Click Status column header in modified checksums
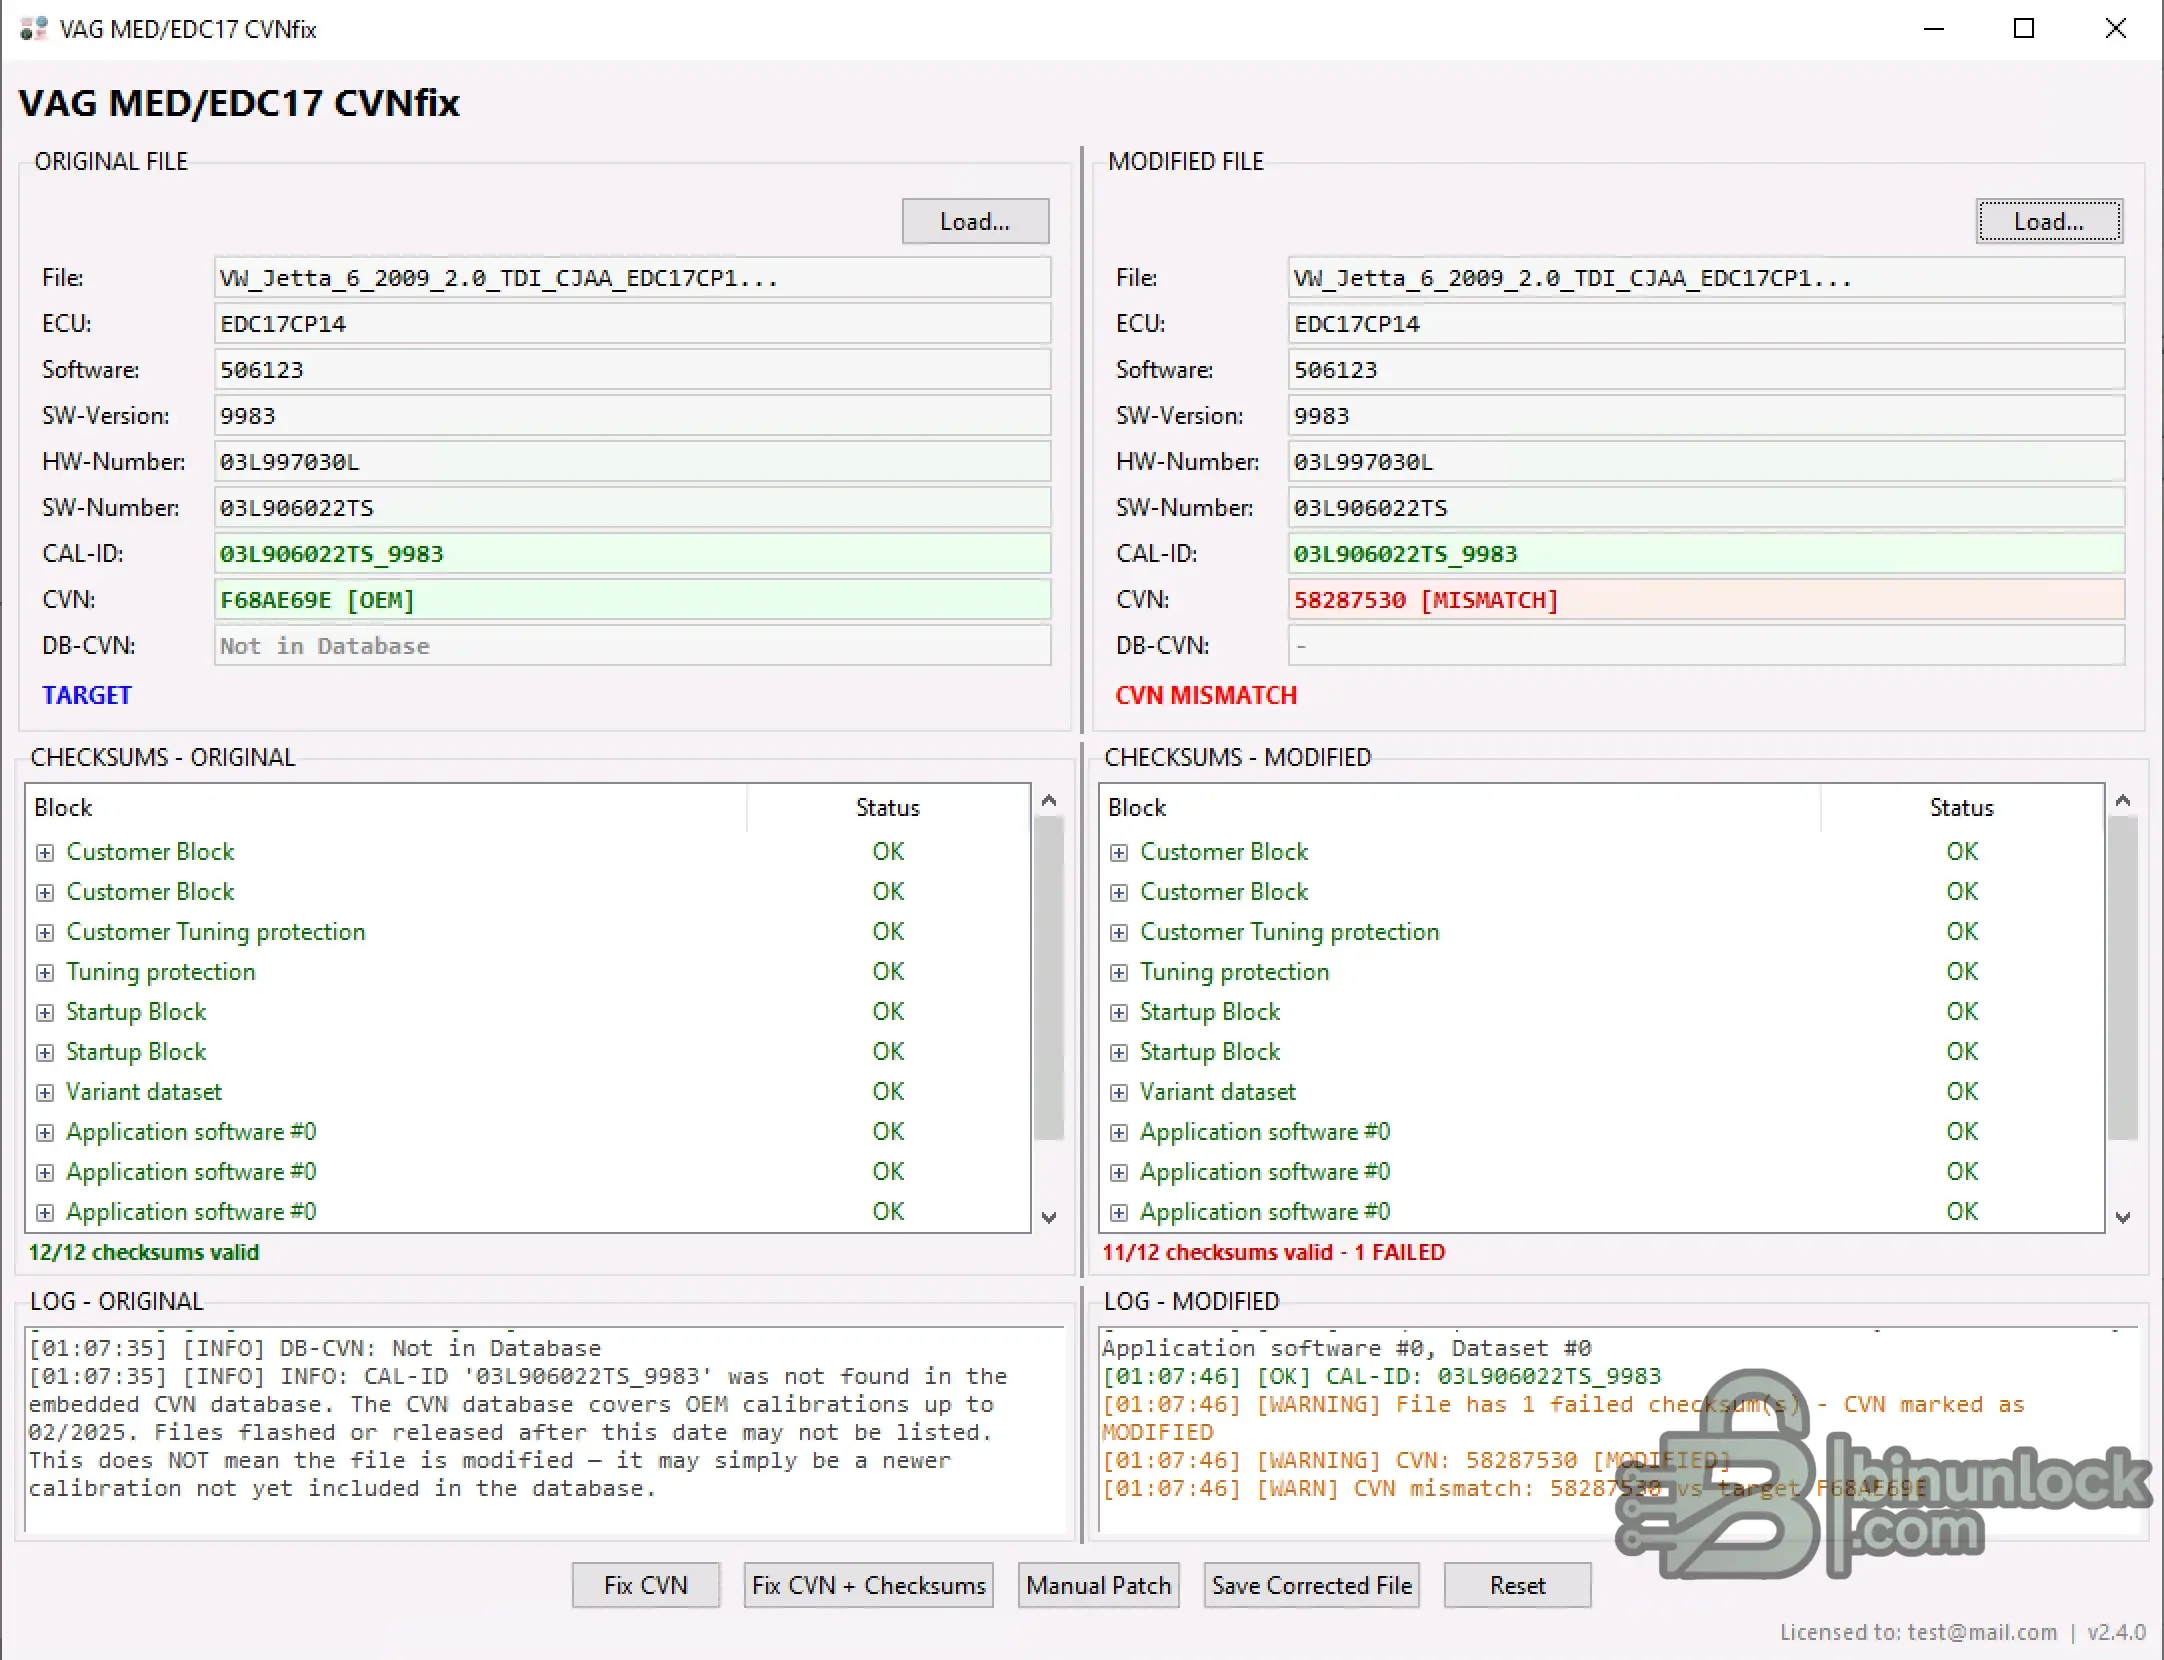Viewport: 2164px width, 1660px height. point(1962,807)
